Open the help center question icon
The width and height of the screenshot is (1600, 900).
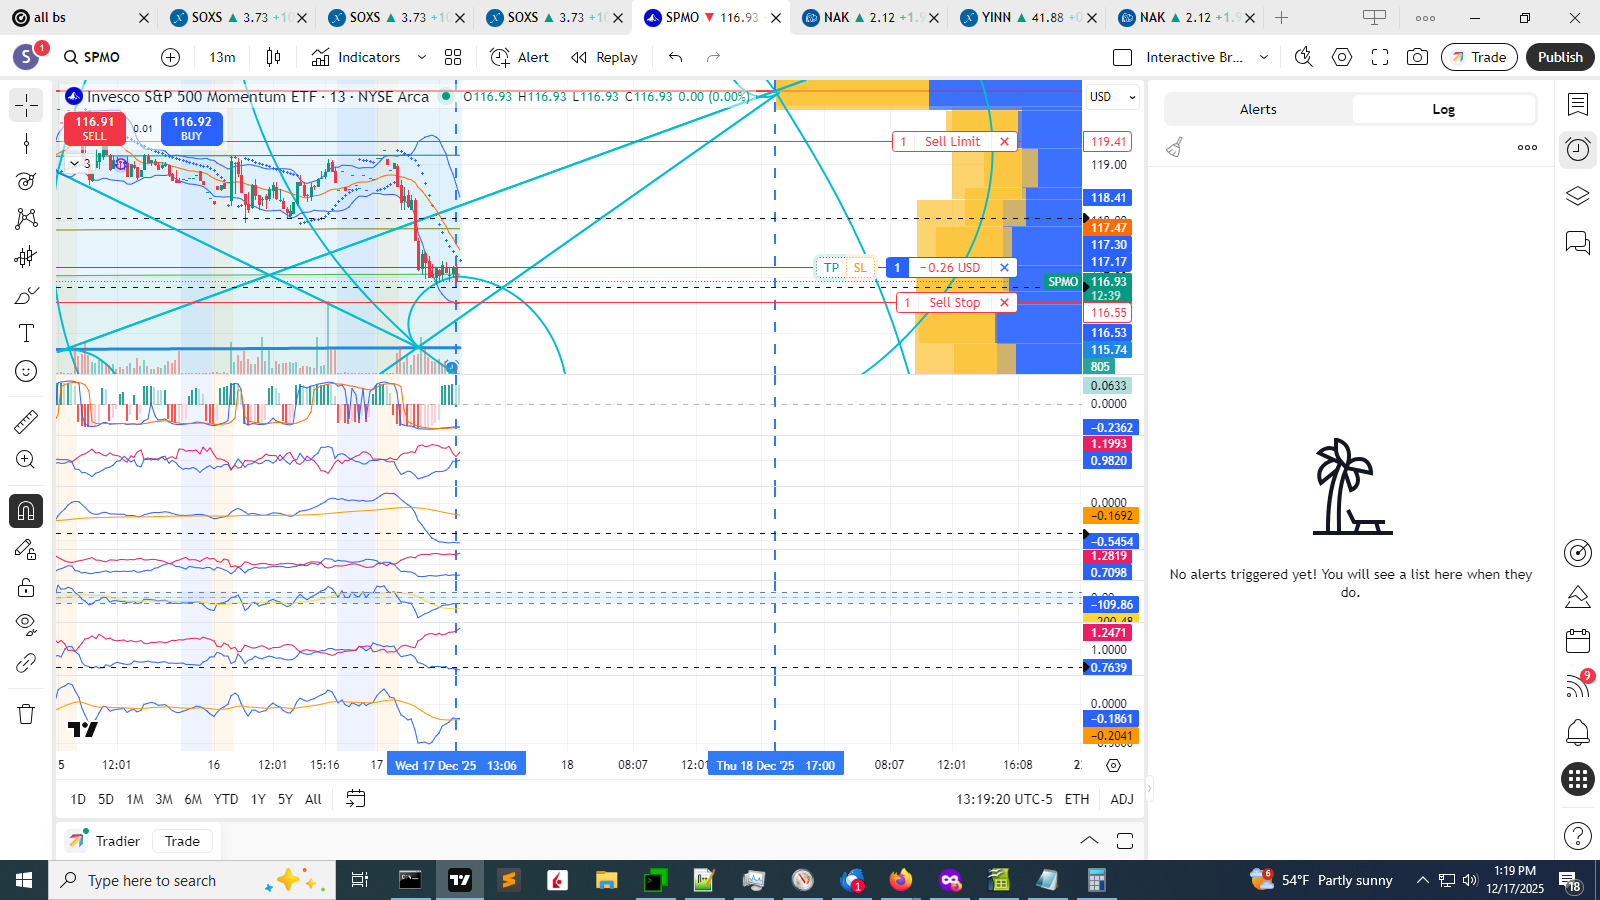tap(1578, 835)
